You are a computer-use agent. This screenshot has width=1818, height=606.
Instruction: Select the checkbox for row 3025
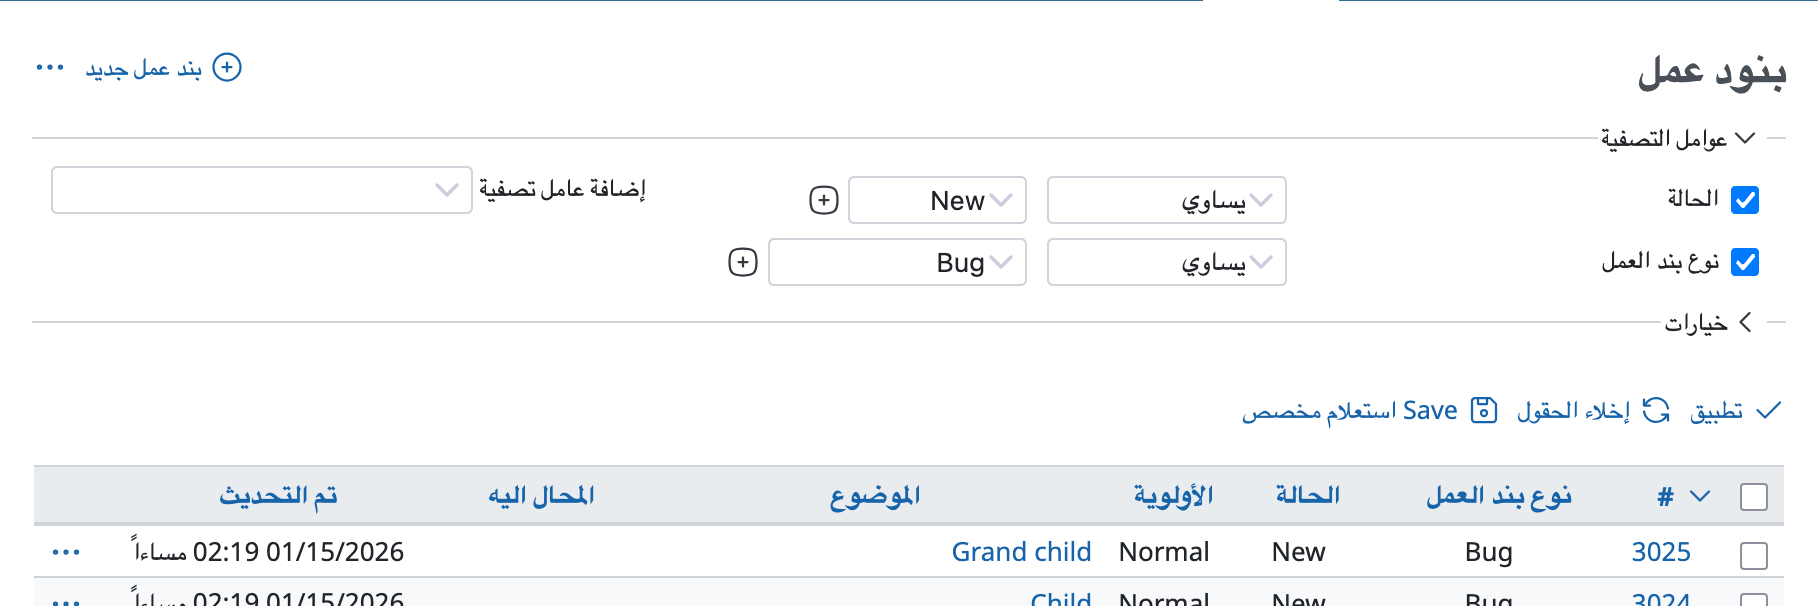pos(1754,555)
